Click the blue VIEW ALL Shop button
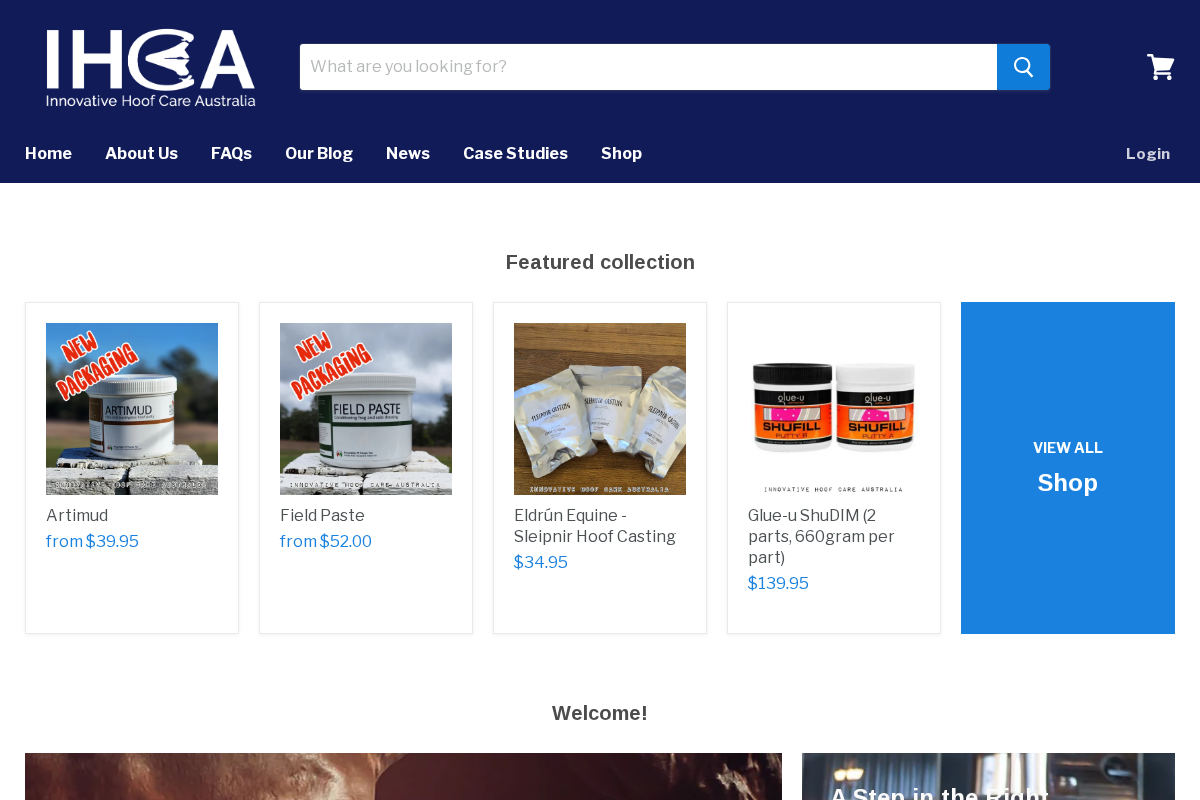 (x=1067, y=467)
